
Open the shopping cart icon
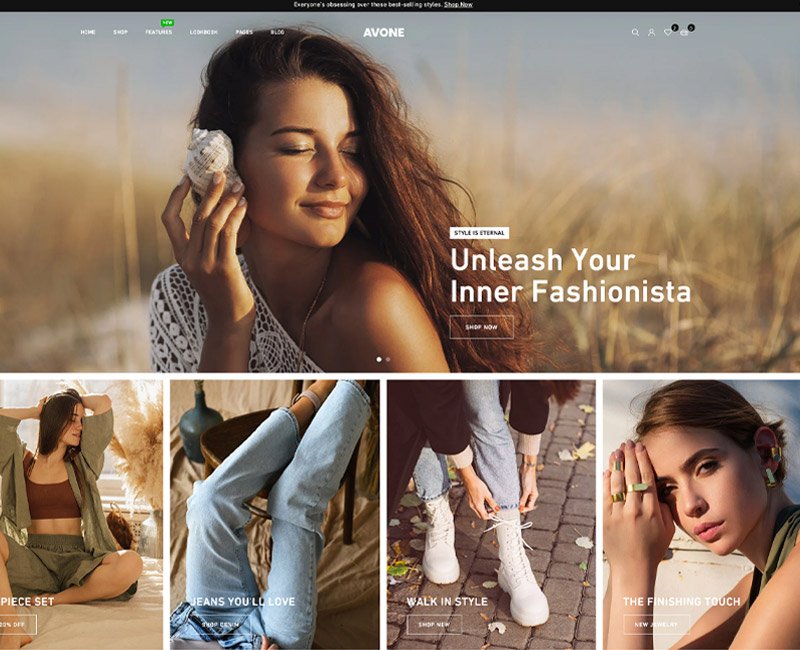[684, 32]
